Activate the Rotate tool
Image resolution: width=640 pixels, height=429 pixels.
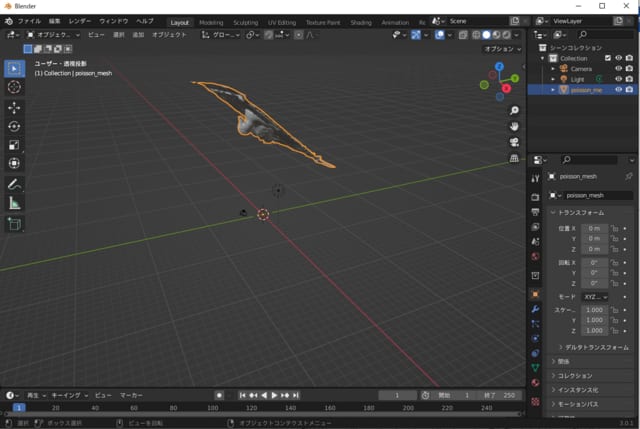click(14, 126)
